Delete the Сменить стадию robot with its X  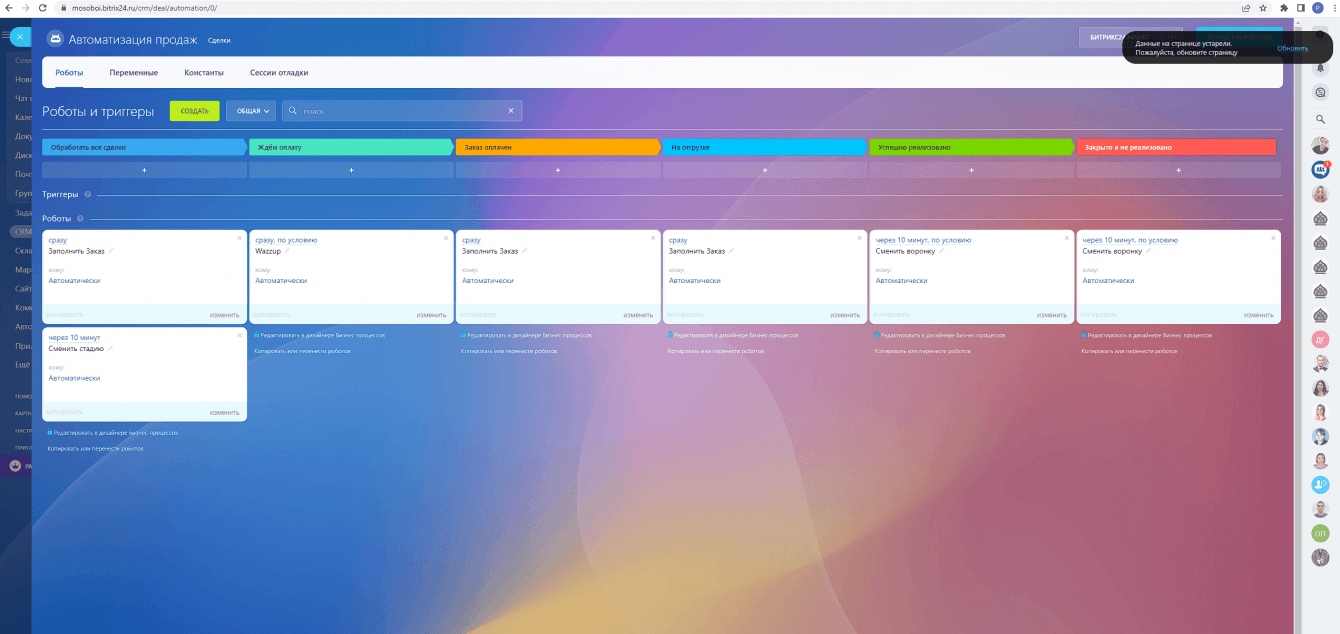[239, 336]
